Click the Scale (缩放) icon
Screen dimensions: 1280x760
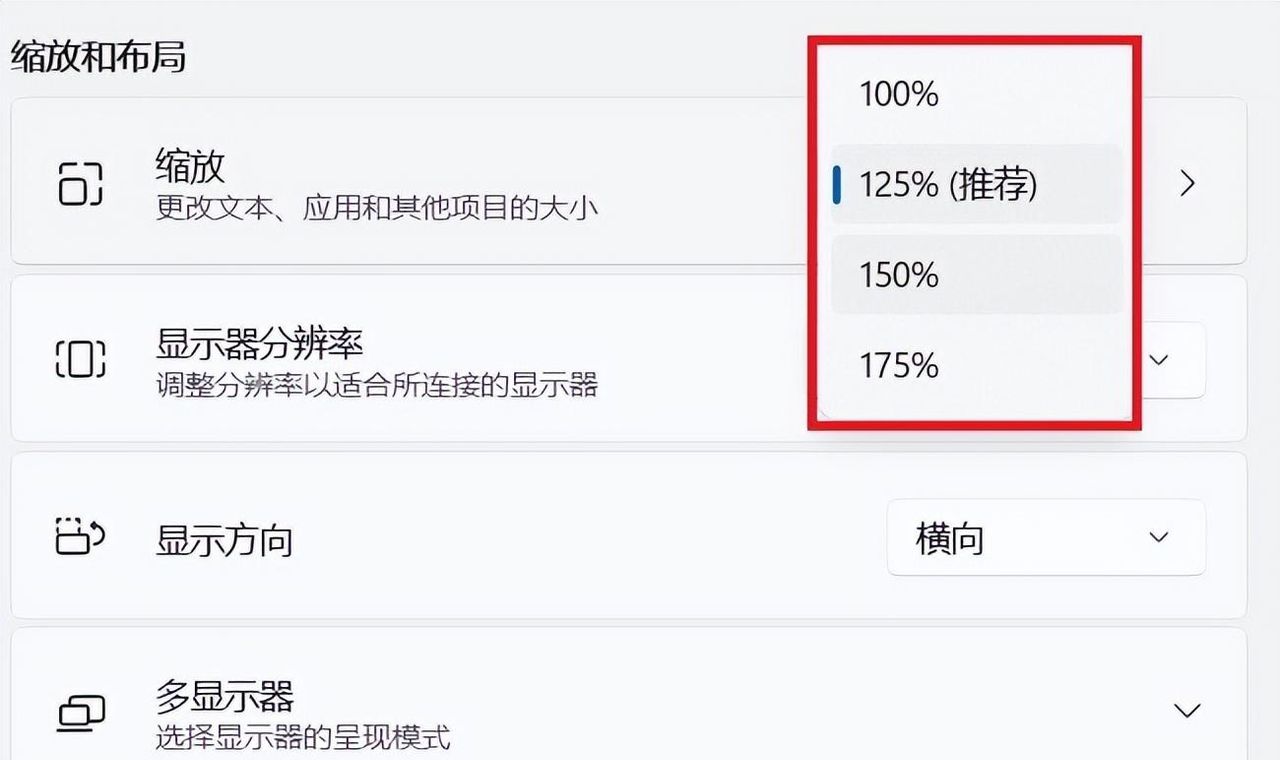click(80, 184)
